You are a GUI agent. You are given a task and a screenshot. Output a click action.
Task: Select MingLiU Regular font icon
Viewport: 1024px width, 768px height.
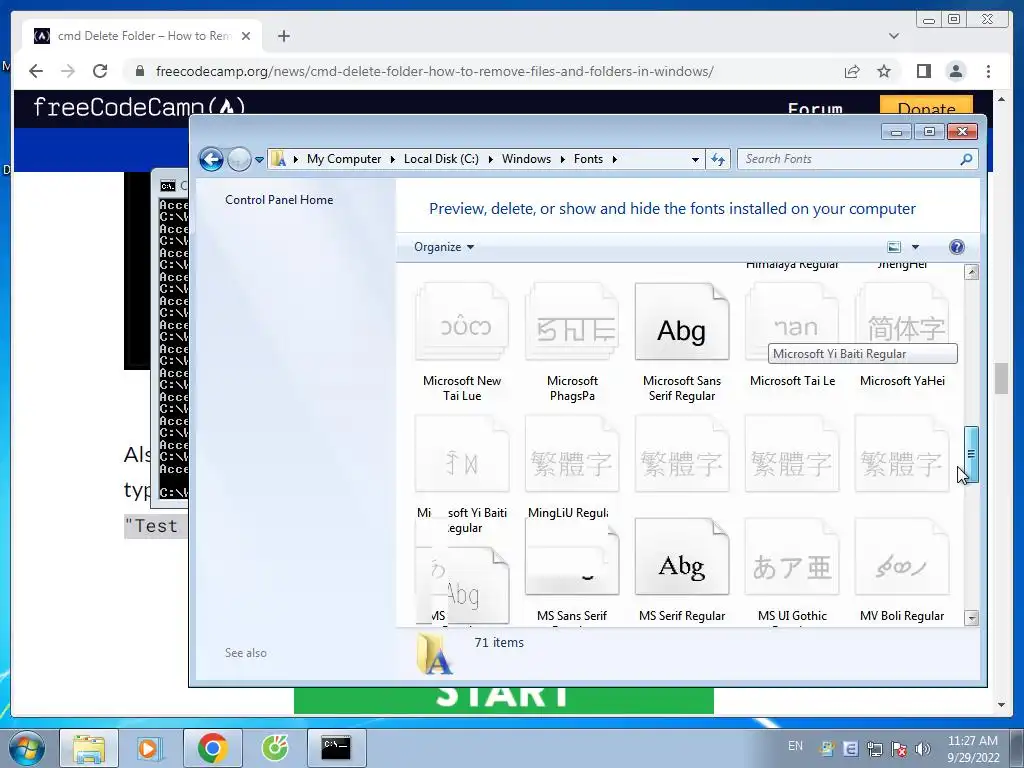pos(571,454)
